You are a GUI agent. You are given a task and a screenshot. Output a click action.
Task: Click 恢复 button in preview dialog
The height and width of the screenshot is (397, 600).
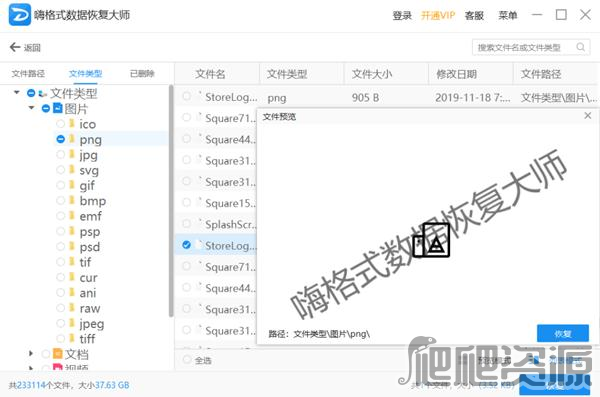562,334
